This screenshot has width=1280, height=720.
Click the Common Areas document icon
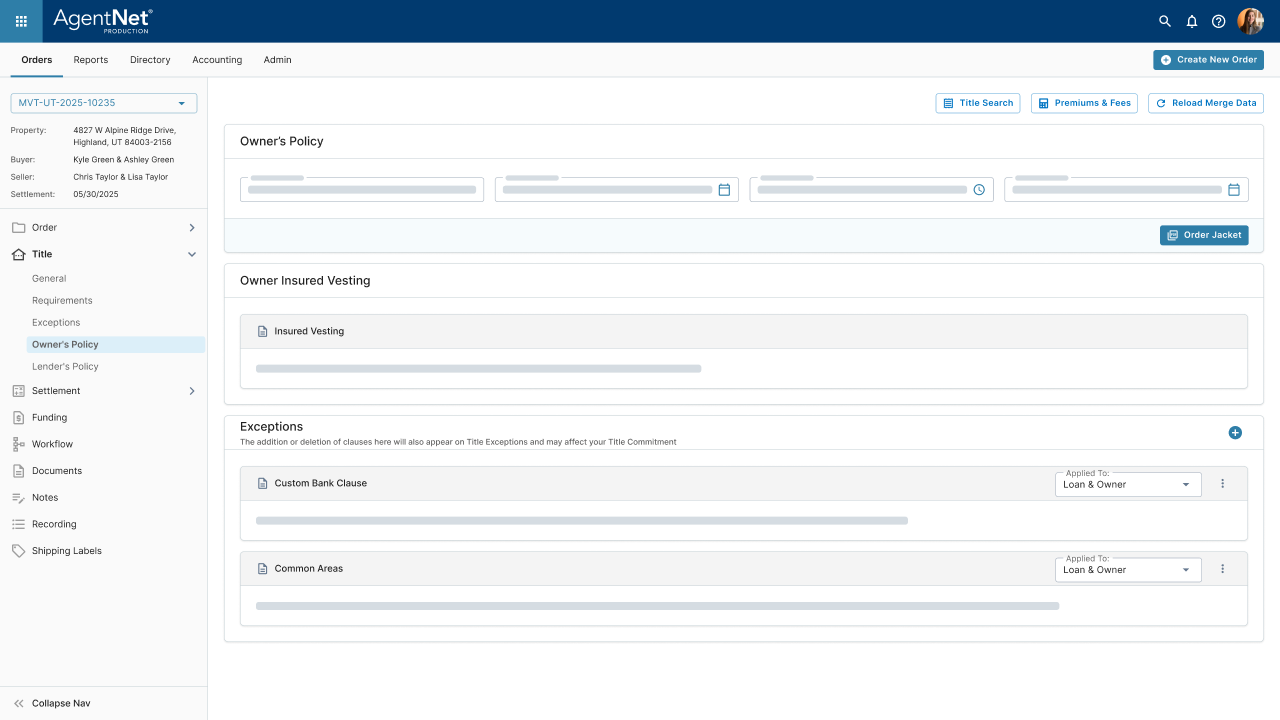point(263,569)
